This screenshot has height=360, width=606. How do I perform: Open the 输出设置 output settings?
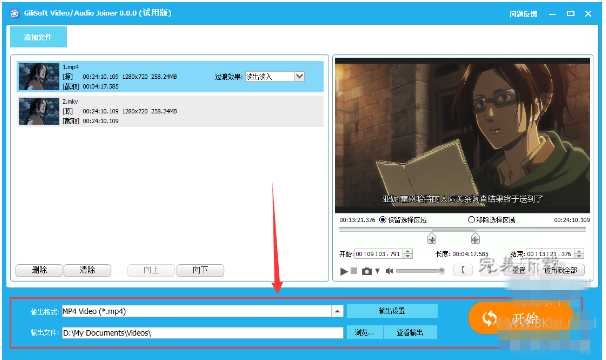[392, 311]
